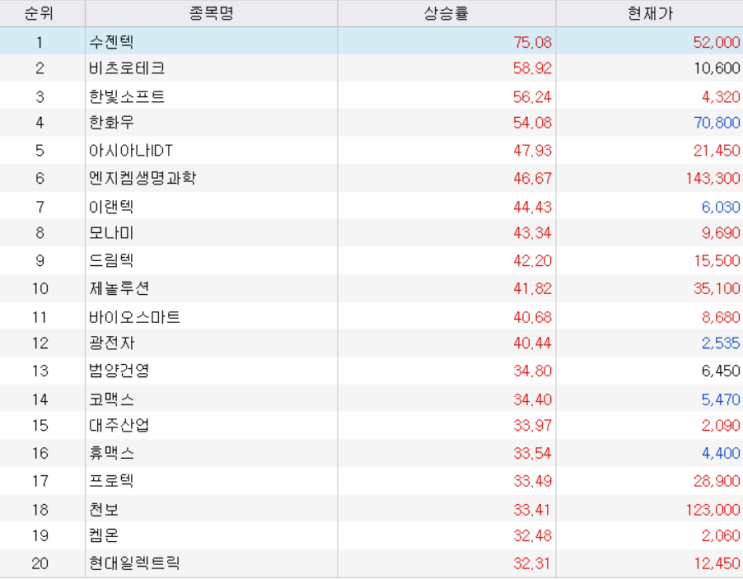Viewport: 743px width, 579px height.
Task: Select the 40.68 rise rate value
Action: [533, 317]
